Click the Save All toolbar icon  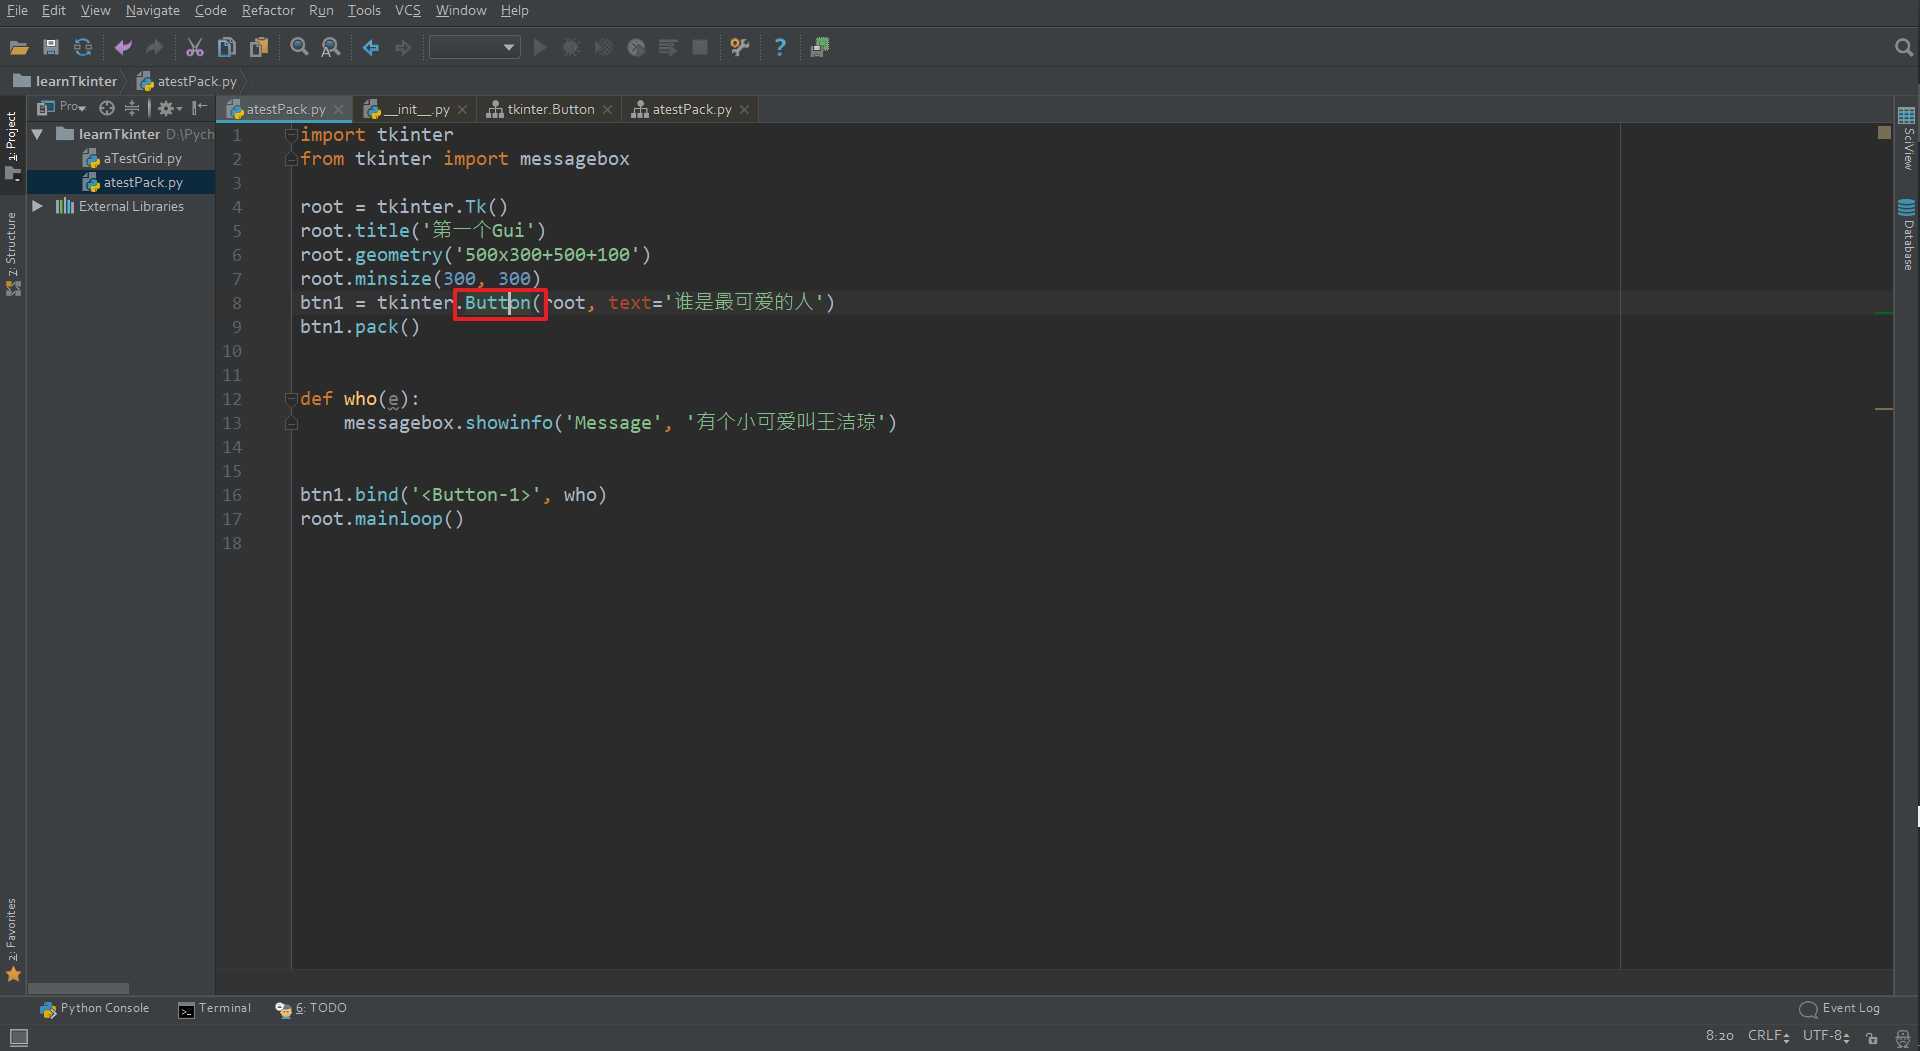[51, 47]
